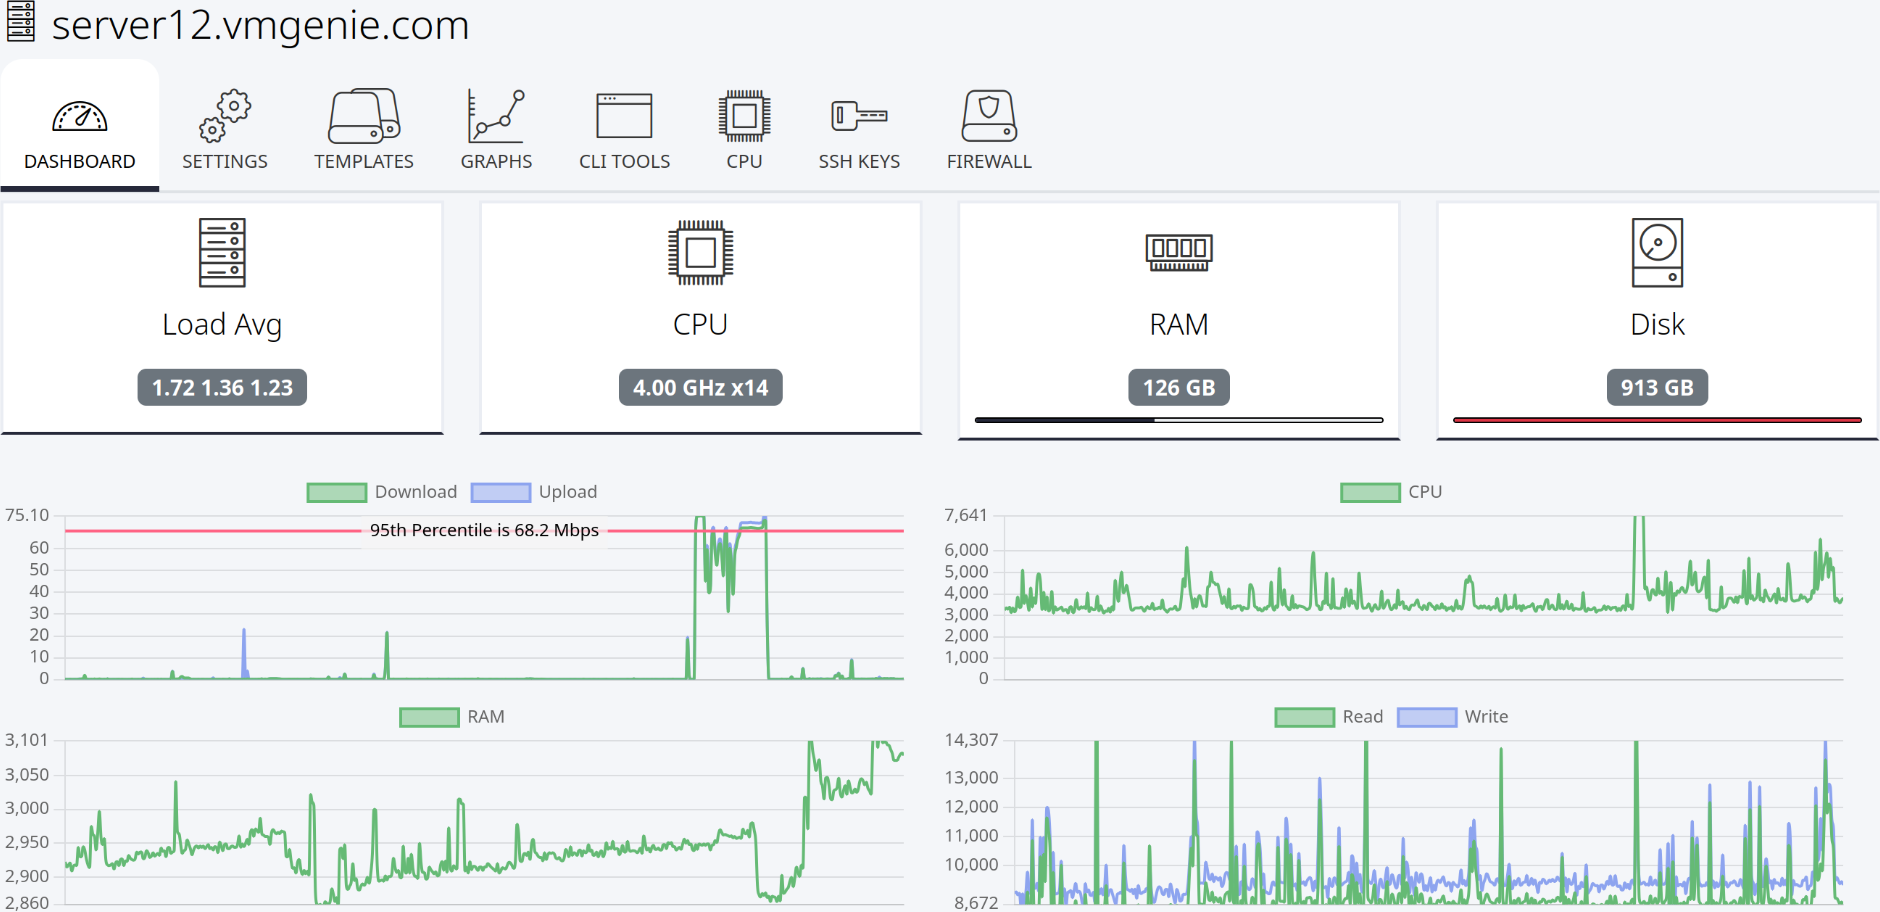Open the SSH Keys key icon
1880x912 pixels.
click(x=859, y=116)
